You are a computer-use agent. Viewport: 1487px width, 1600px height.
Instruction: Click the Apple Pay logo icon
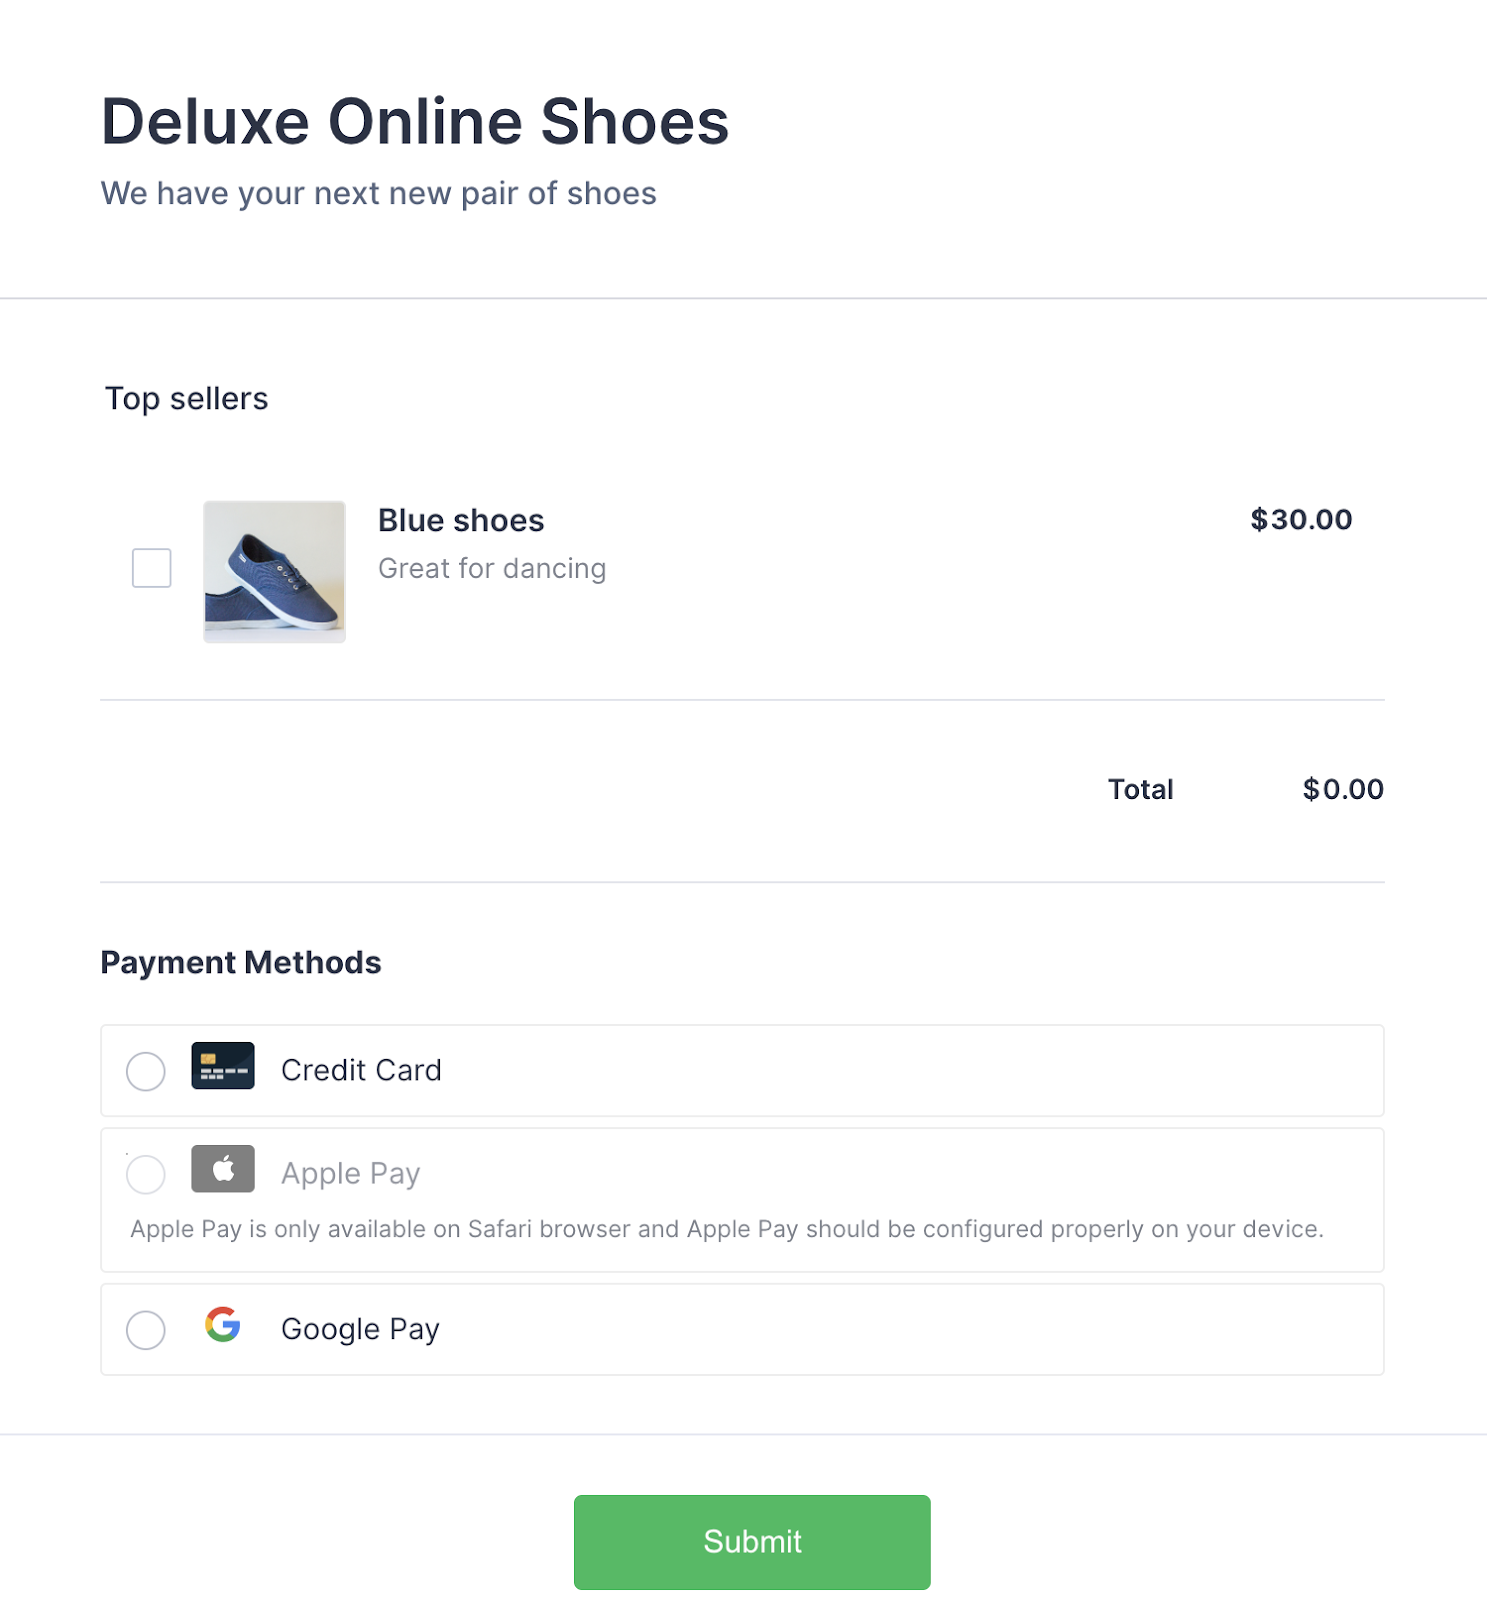pos(223,1169)
